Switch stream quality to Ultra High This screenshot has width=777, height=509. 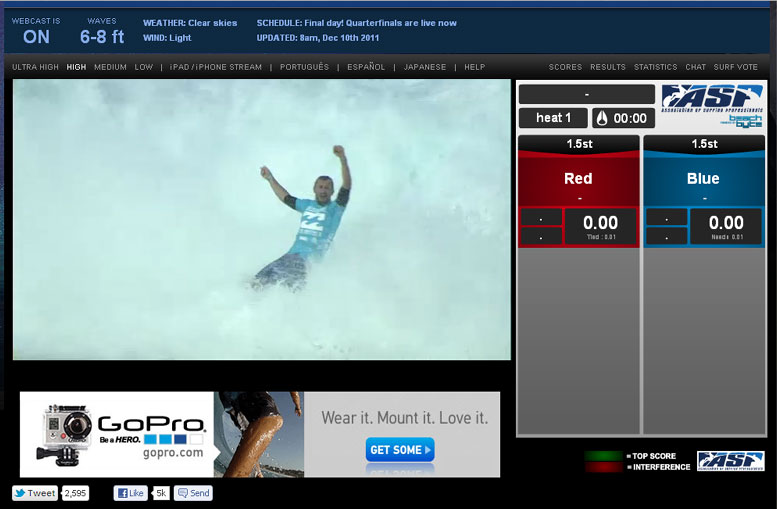[35, 67]
